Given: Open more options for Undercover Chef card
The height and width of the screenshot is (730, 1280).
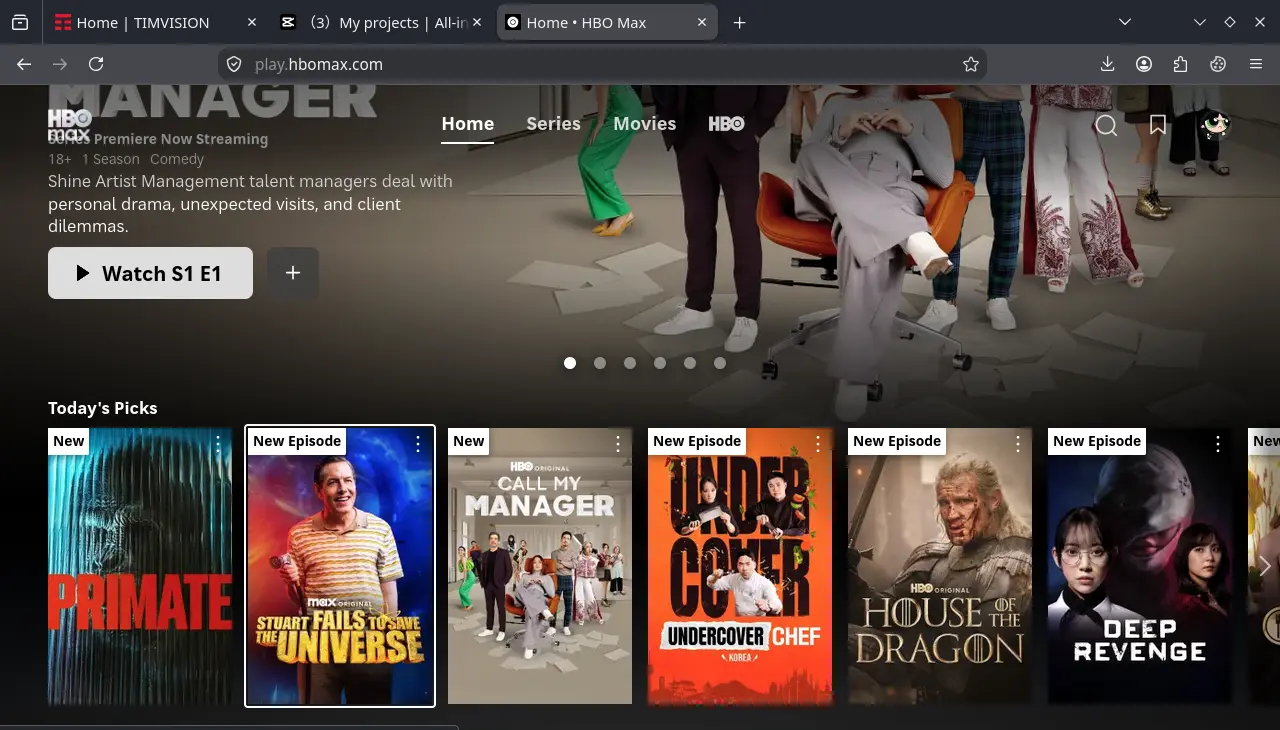Looking at the screenshot, I should coord(818,445).
